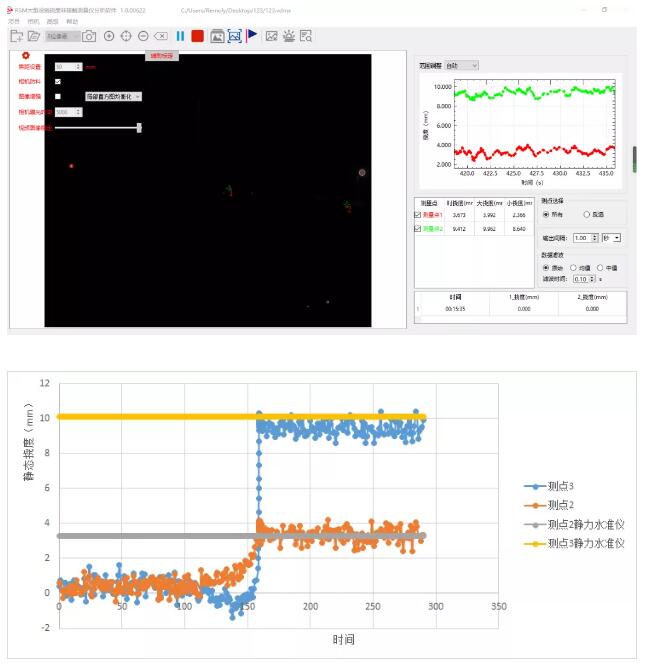Image resolution: width=646 pixels, height=666 pixels.
Task: Open the grayed combo box beside camera icon
Action: [62, 37]
